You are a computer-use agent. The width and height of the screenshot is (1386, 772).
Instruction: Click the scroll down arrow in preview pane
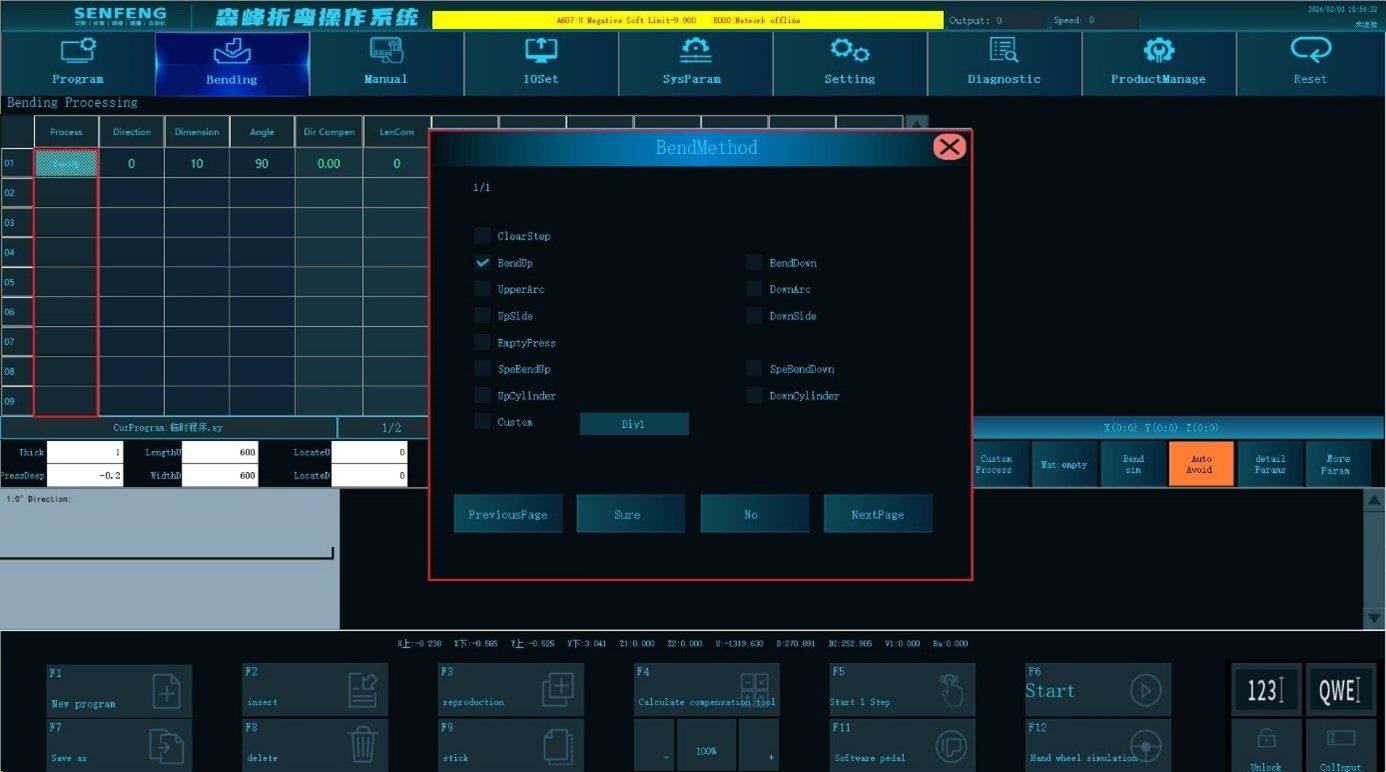click(x=1375, y=619)
